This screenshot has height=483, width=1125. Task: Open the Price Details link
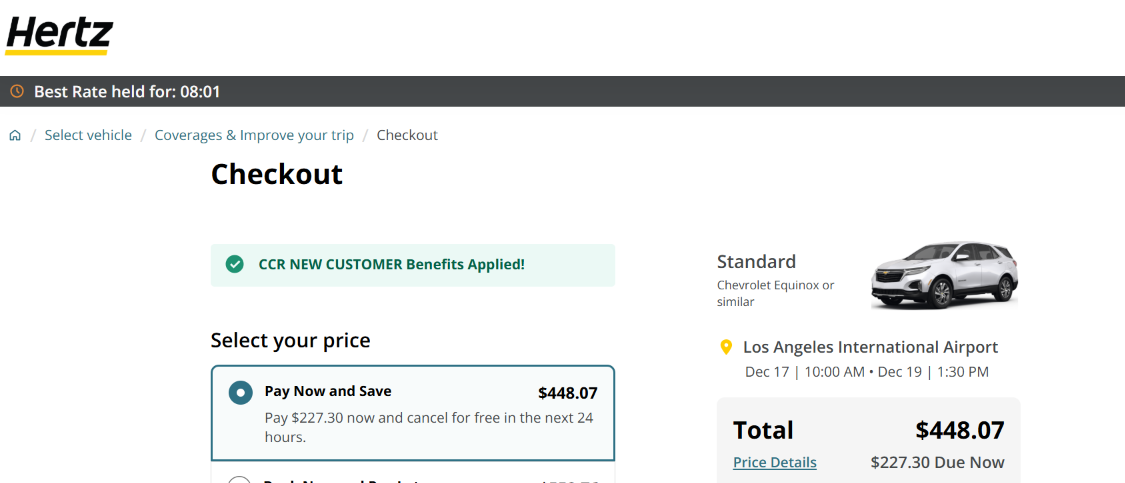[774, 462]
